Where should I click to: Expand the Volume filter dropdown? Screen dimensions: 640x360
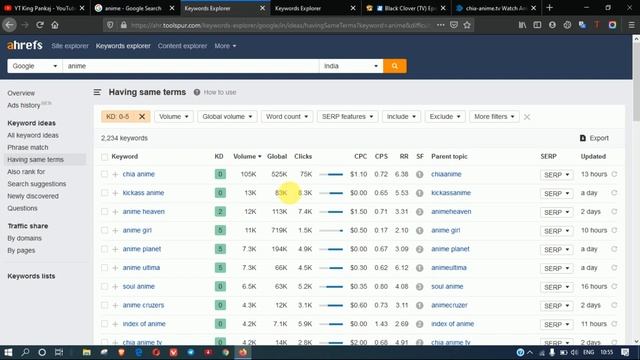click(174, 117)
